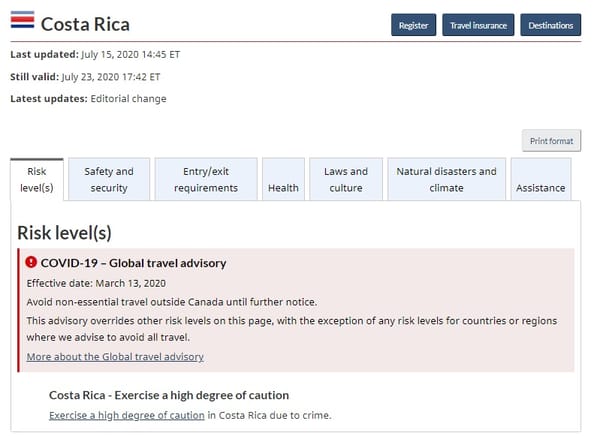Go to Destinations
The width and height of the screenshot is (600, 439).
(551, 25)
